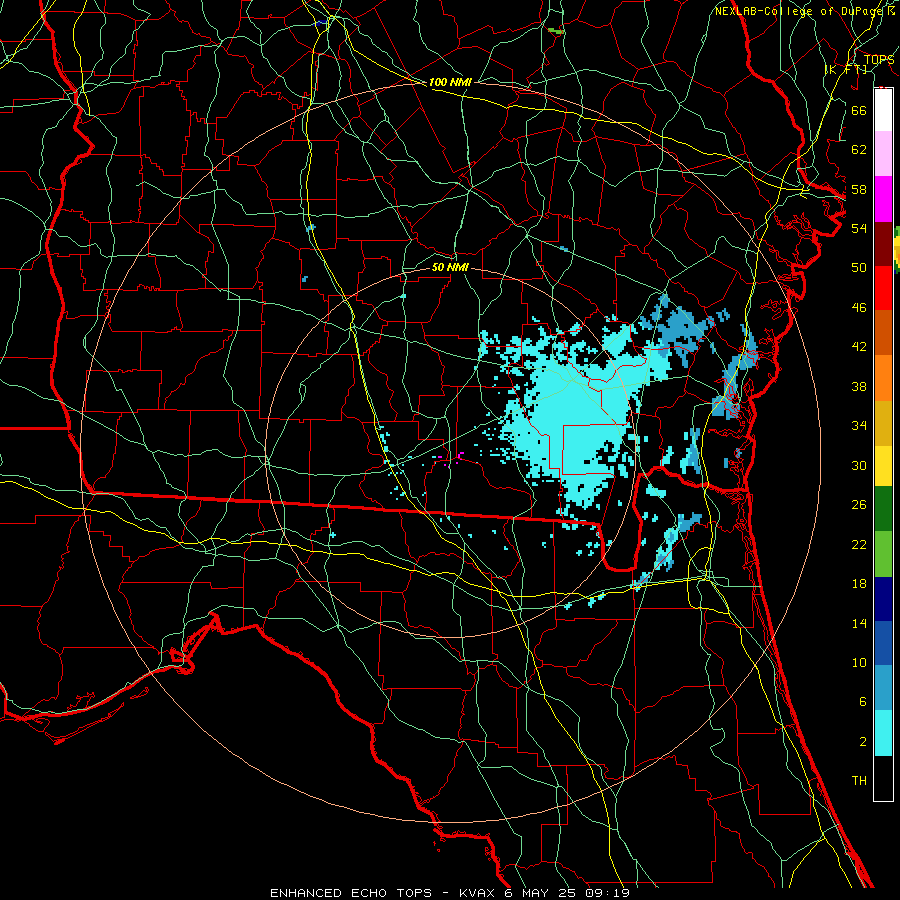900x900 pixels.
Task: Click the "K FT" units label
Action: 846,69
